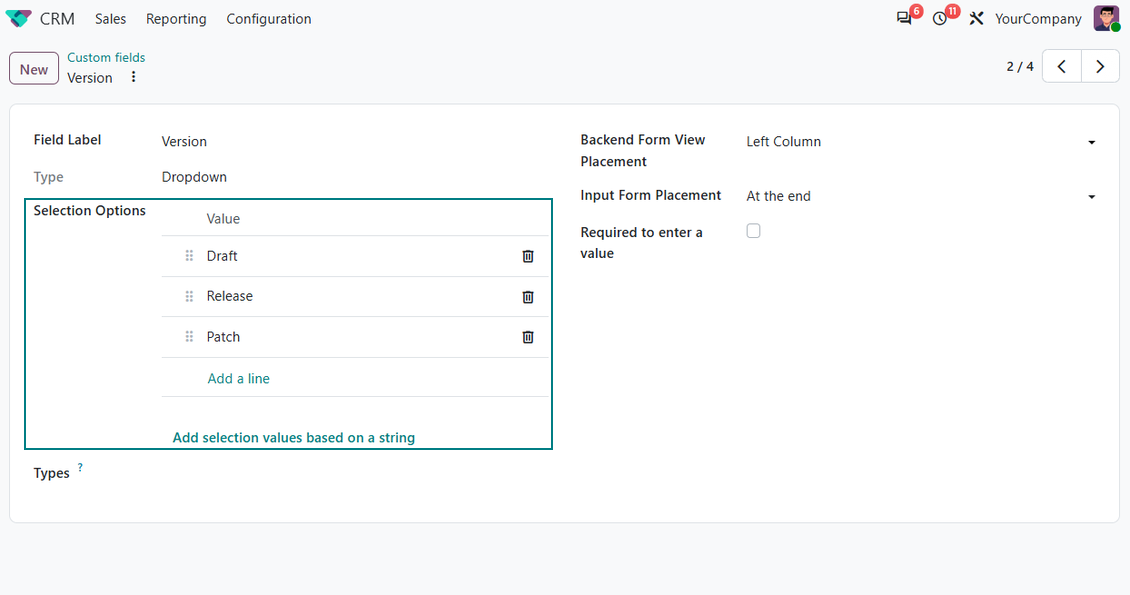The width and height of the screenshot is (1130, 595).
Task: Open the CRM app logo icon
Action: tap(18, 19)
